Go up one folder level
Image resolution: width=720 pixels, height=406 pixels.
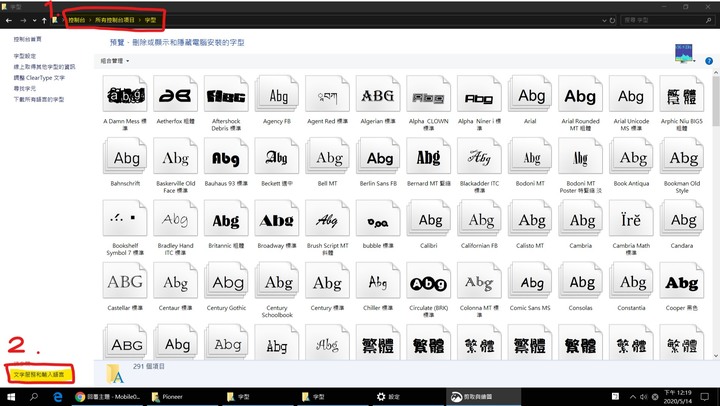(44, 20)
